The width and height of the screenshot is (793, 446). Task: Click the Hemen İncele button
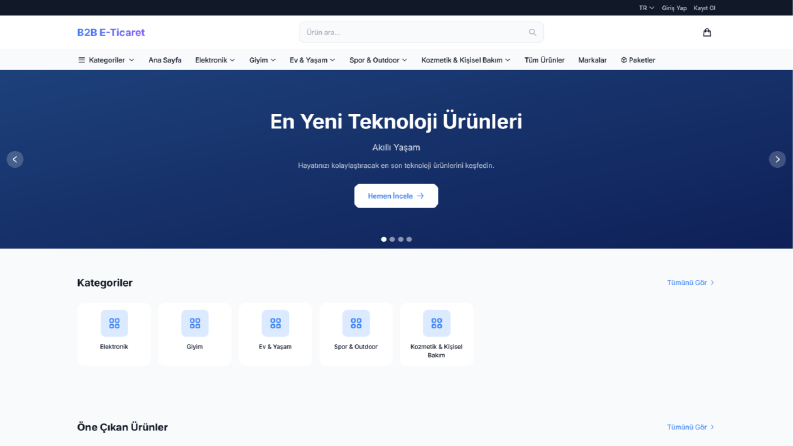pos(396,196)
